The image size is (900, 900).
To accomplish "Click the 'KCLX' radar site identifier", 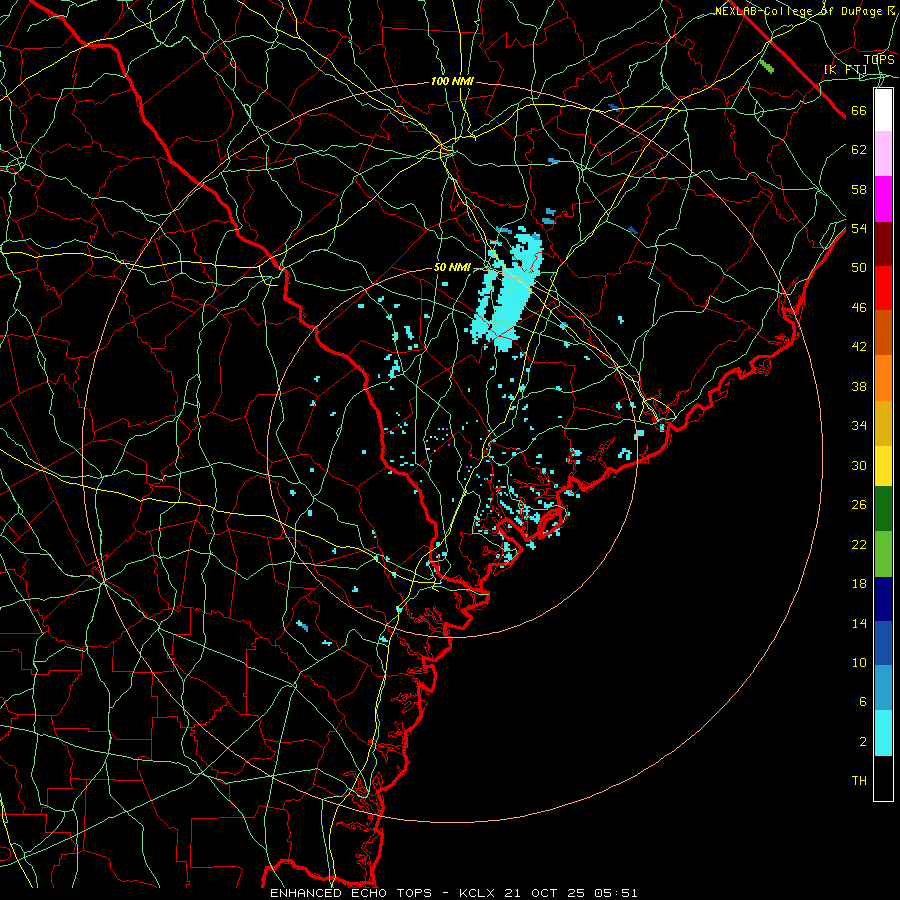I will (x=477, y=893).
